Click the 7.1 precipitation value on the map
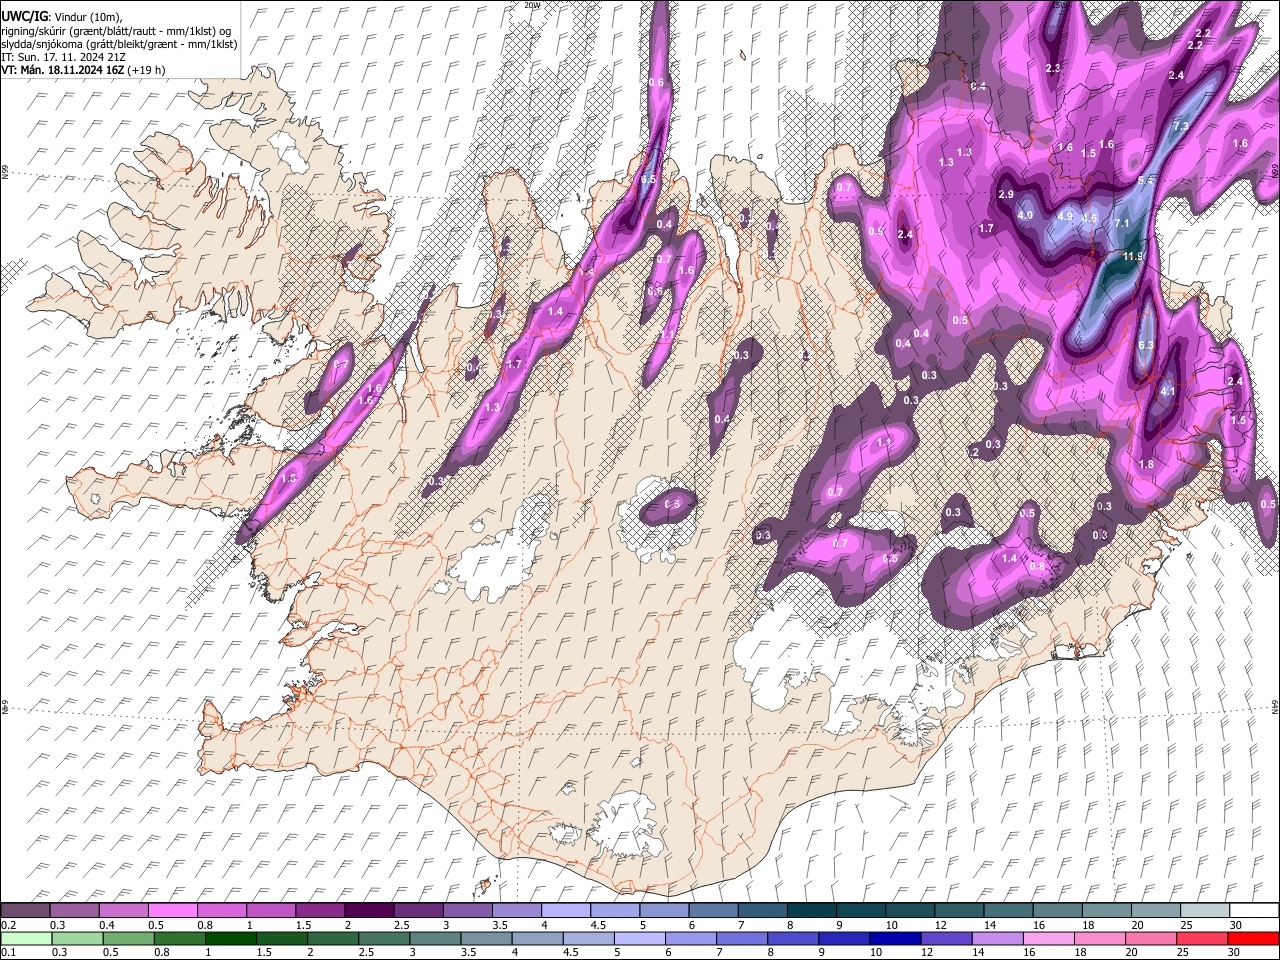Screen dimensions: 1280x960 [1121, 223]
